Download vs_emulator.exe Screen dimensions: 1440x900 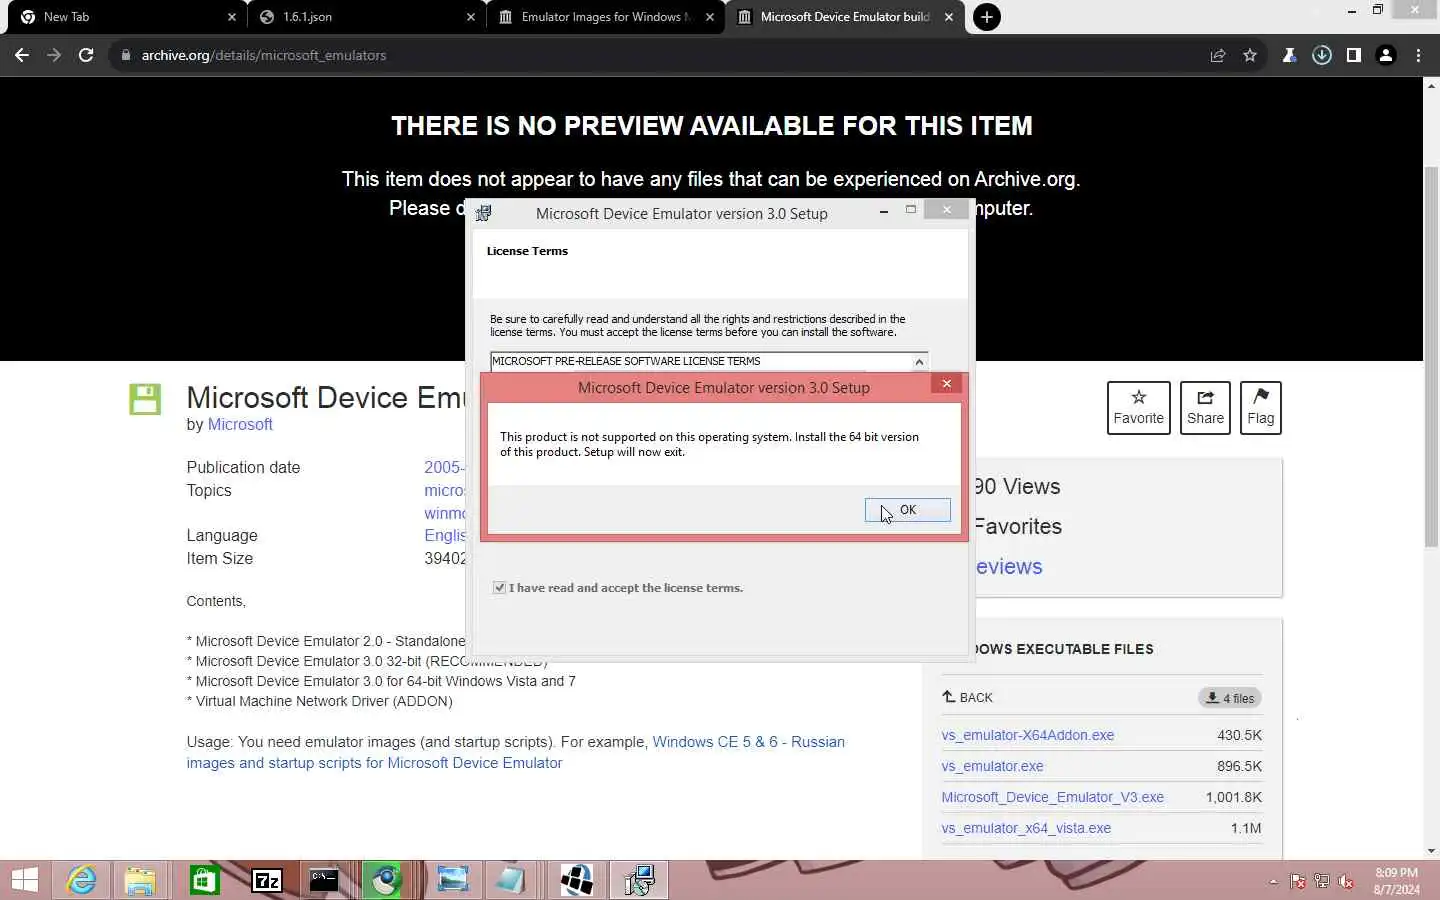click(x=992, y=766)
